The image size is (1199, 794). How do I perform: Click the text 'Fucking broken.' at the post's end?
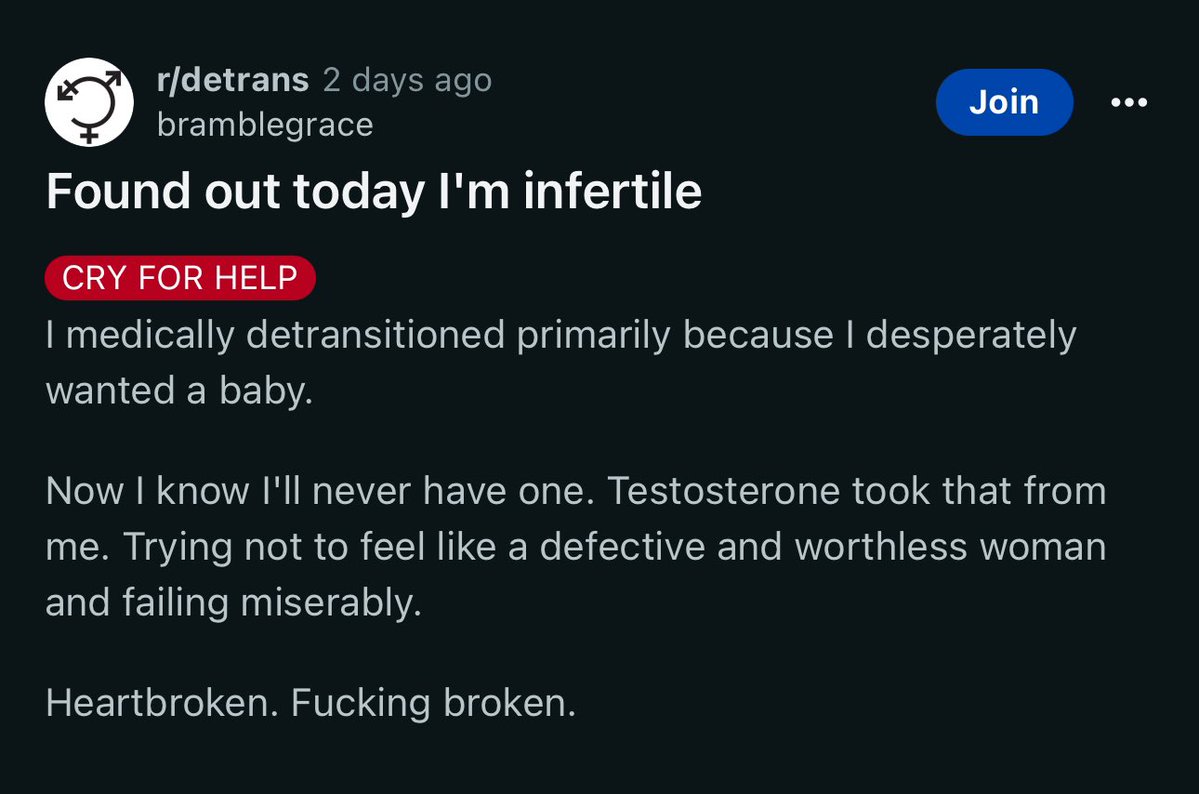coord(433,704)
